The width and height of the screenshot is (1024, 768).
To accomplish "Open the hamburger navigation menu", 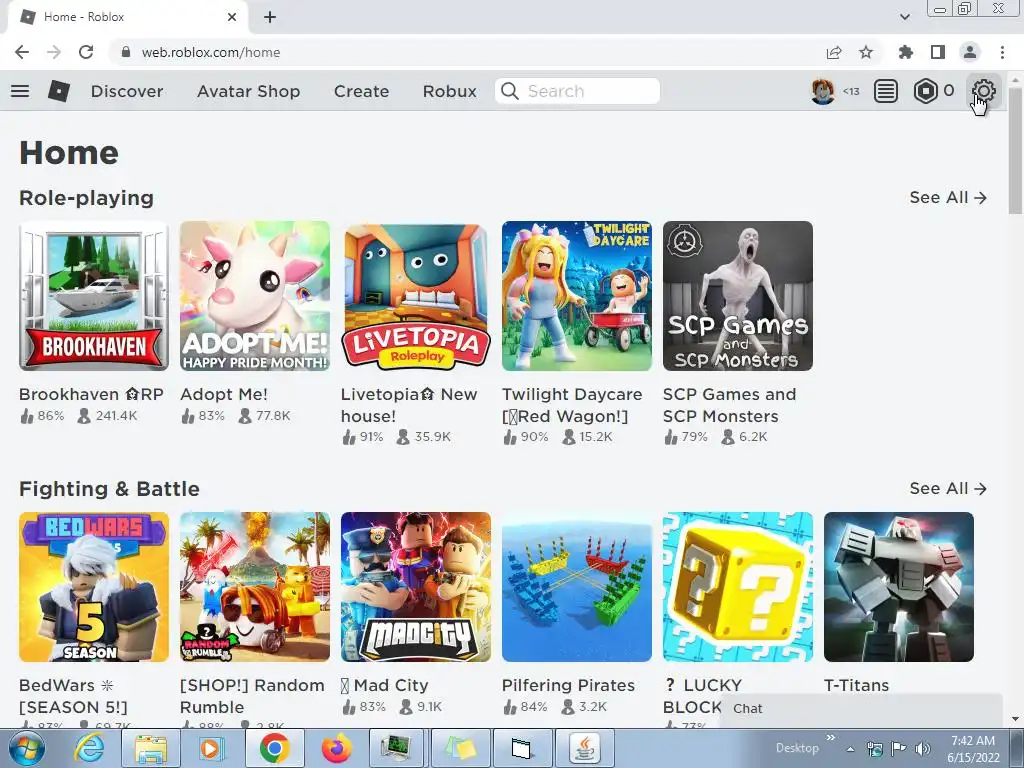I will (20, 91).
